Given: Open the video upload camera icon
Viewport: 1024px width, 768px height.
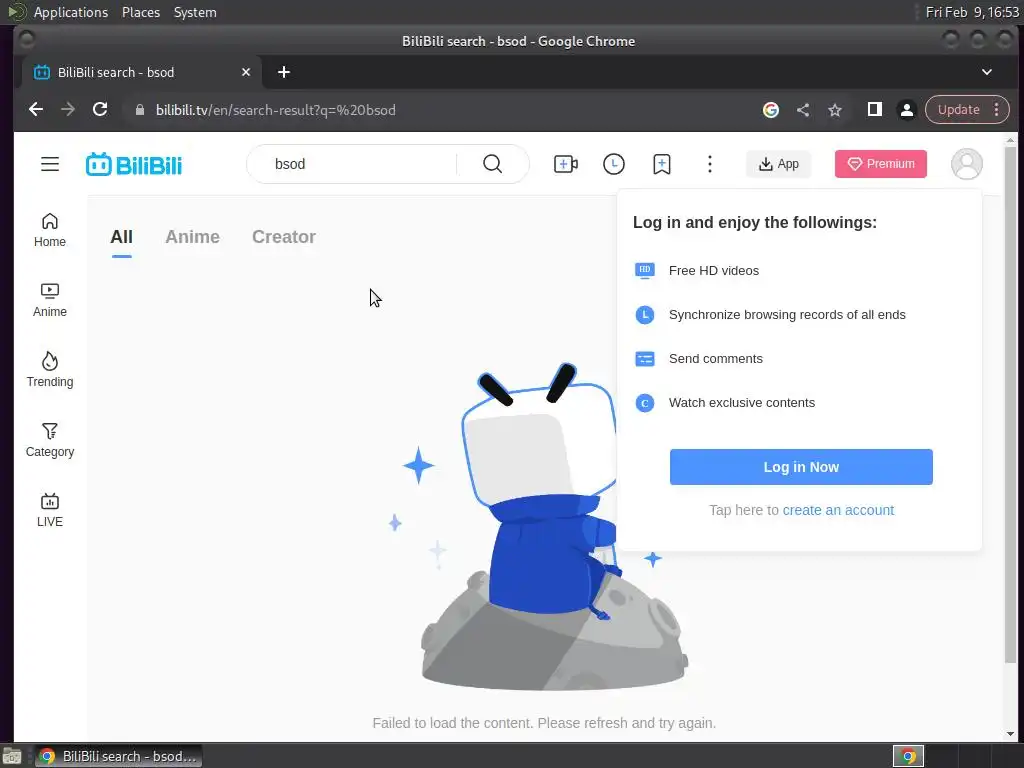Looking at the screenshot, I should point(566,164).
